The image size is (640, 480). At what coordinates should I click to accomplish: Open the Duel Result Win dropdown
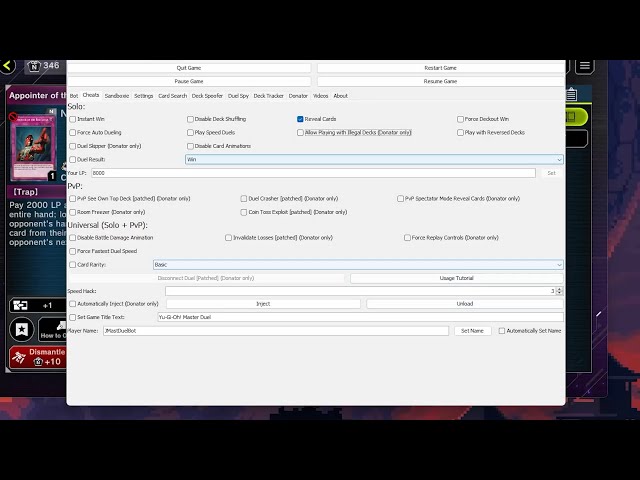374,160
